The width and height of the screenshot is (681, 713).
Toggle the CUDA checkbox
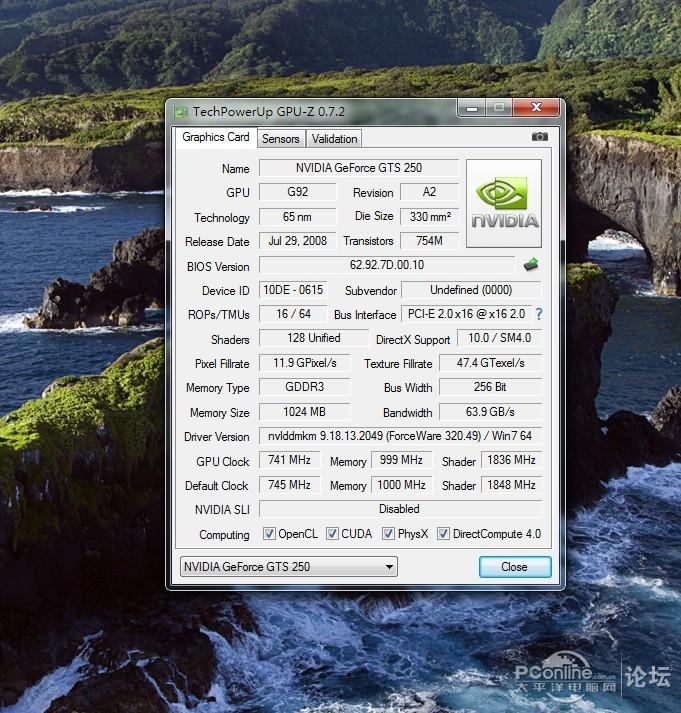point(332,533)
